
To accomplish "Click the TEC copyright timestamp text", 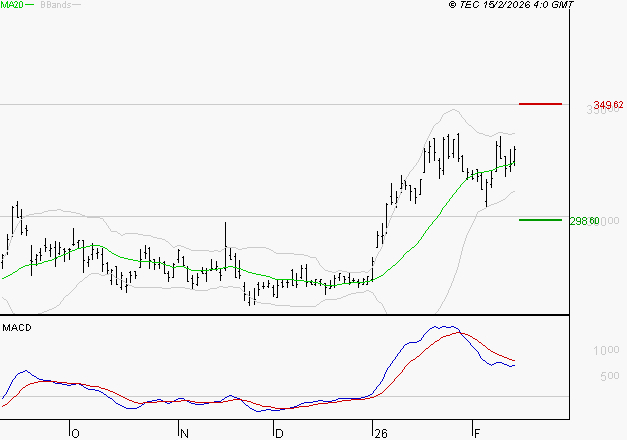I will (511, 5).
